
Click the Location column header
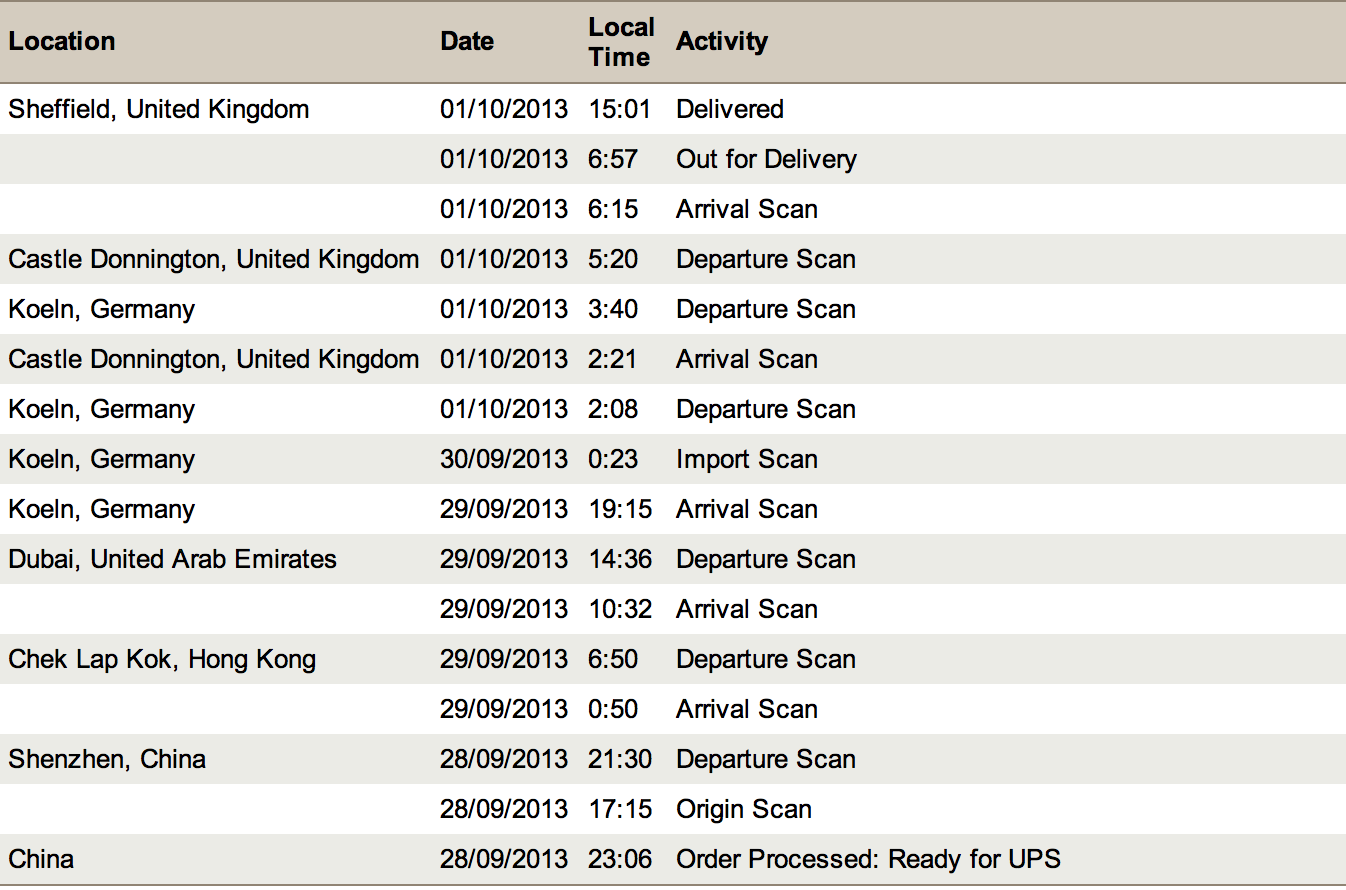click(62, 41)
